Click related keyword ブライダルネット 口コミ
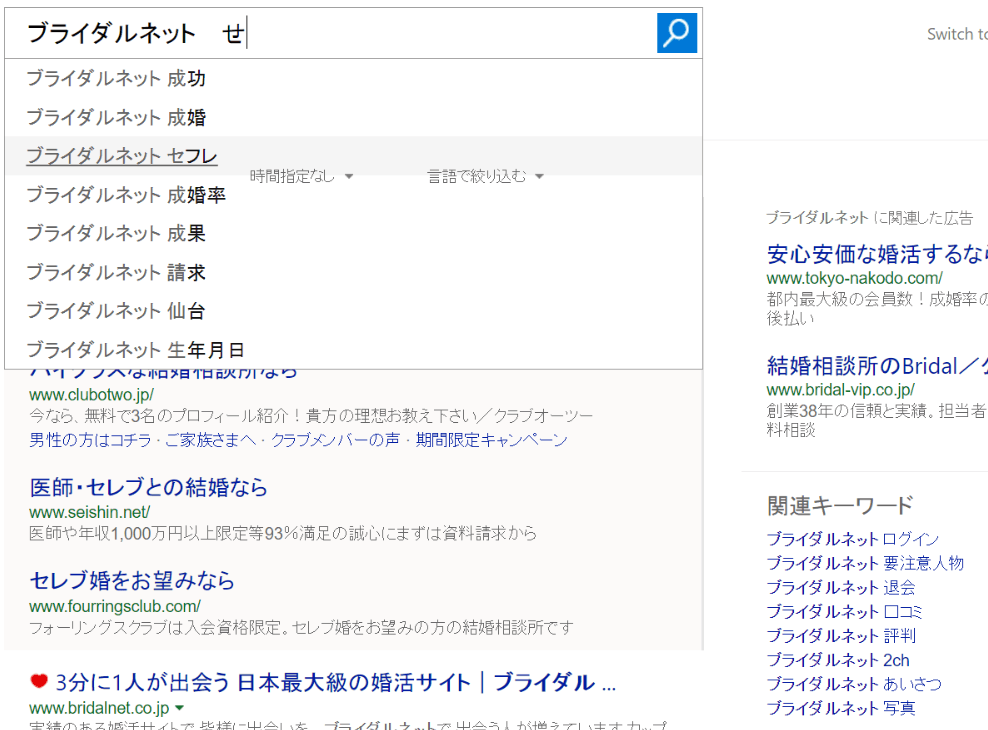This screenshot has width=988, height=730. (844, 612)
